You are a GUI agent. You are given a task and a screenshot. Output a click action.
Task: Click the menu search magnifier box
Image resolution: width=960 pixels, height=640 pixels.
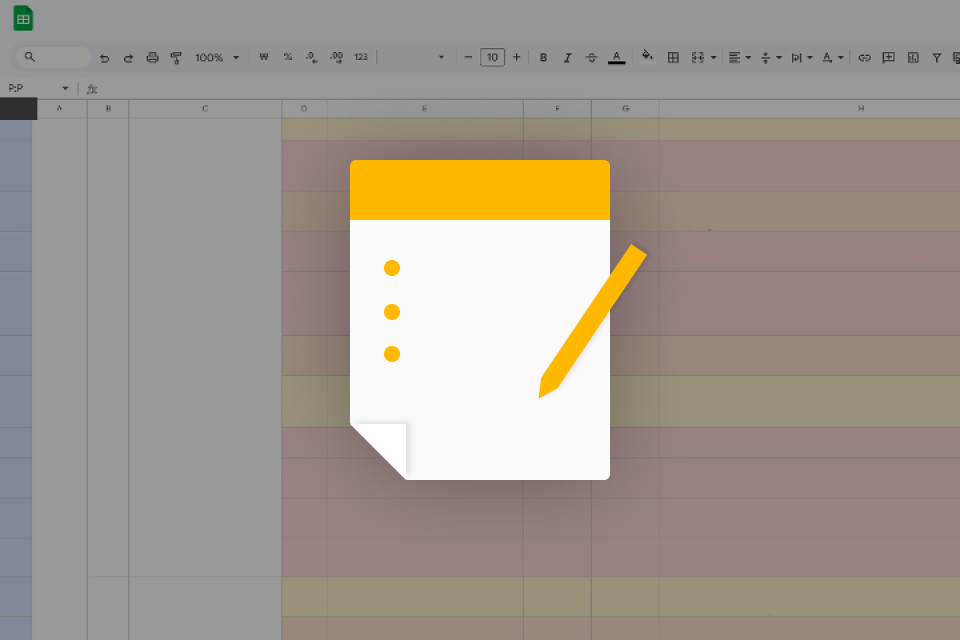pyautogui.click(x=54, y=57)
